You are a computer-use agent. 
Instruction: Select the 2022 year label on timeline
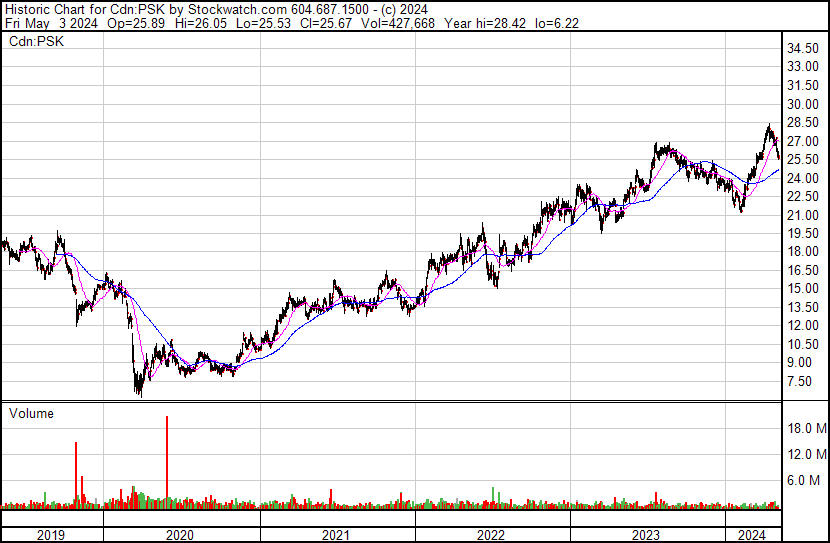coord(491,535)
